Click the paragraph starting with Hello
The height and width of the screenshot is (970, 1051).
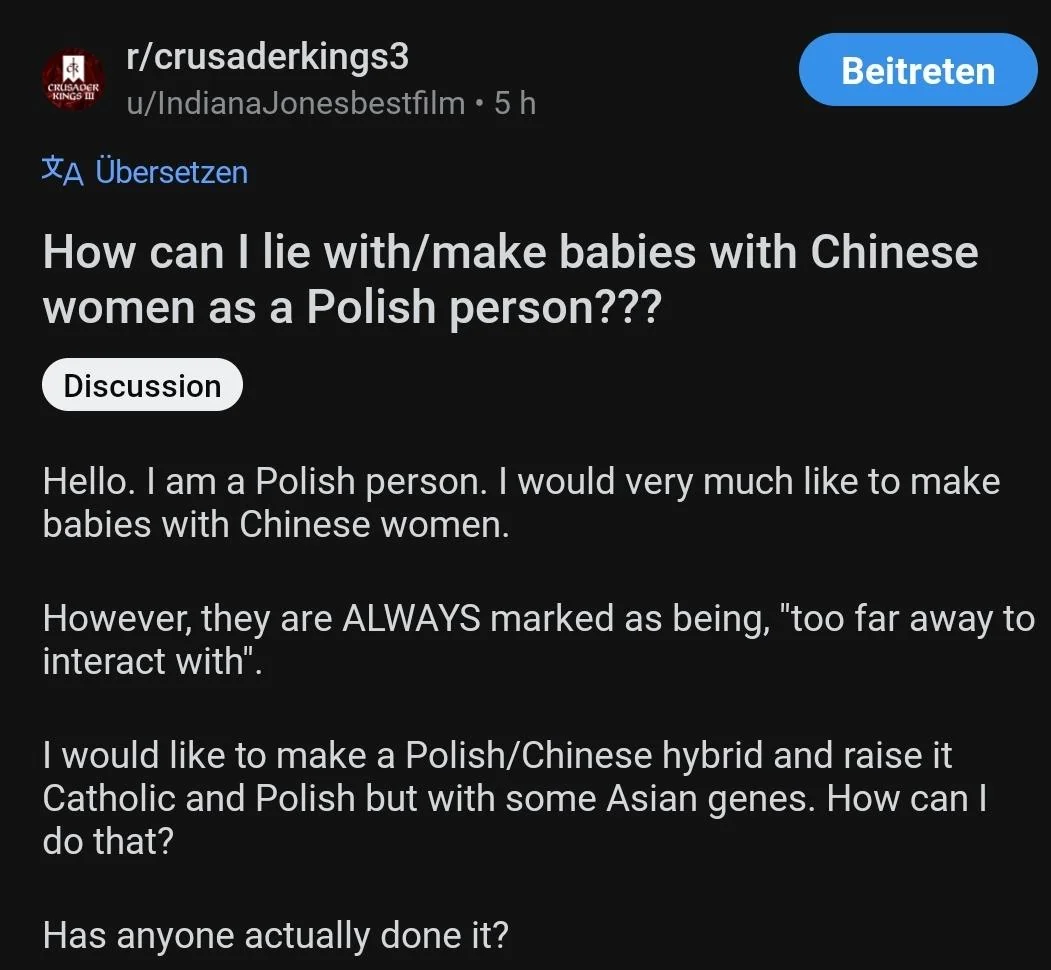pyautogui.click(x=520, y=502)
